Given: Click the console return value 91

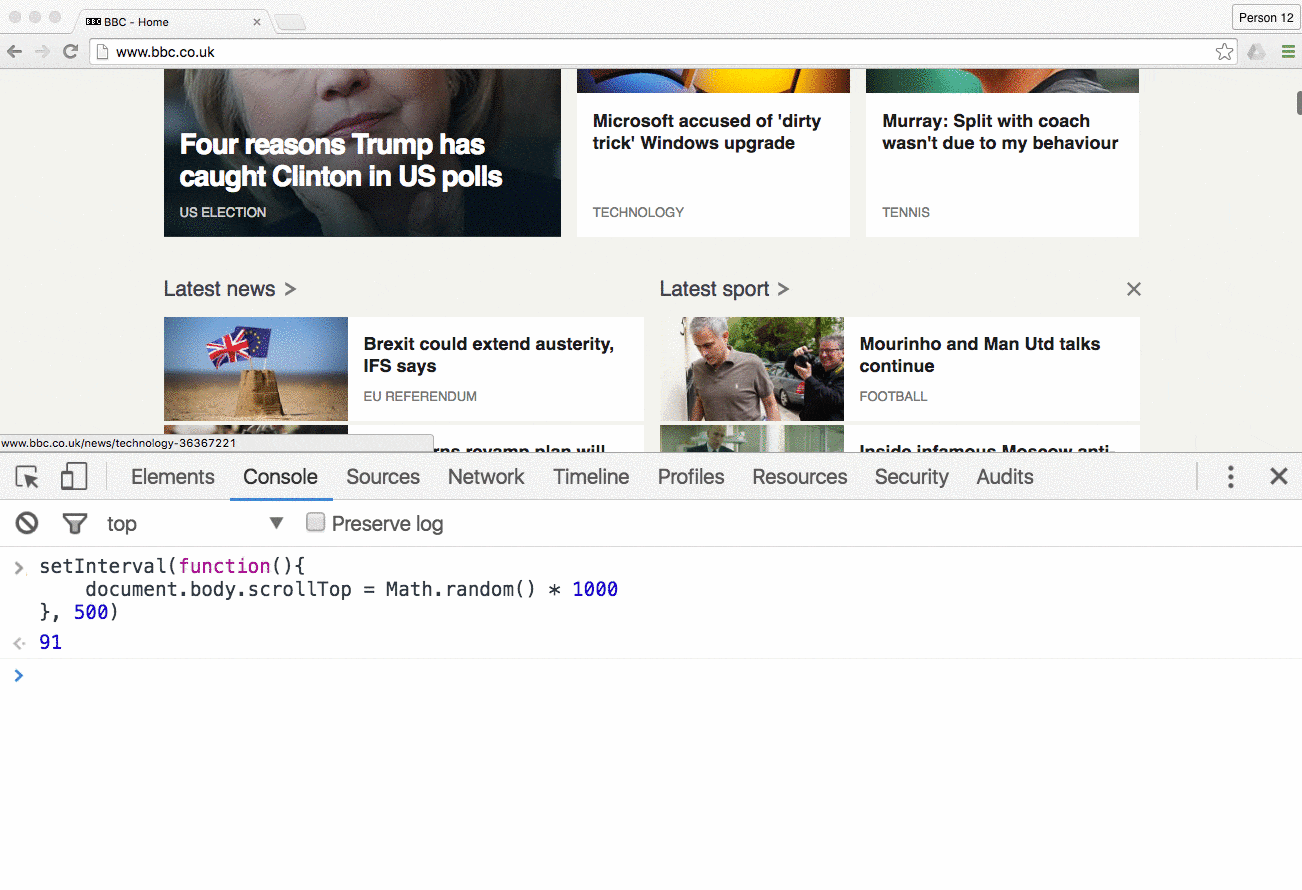Looking at the screenshot, I should click(50, 642).
